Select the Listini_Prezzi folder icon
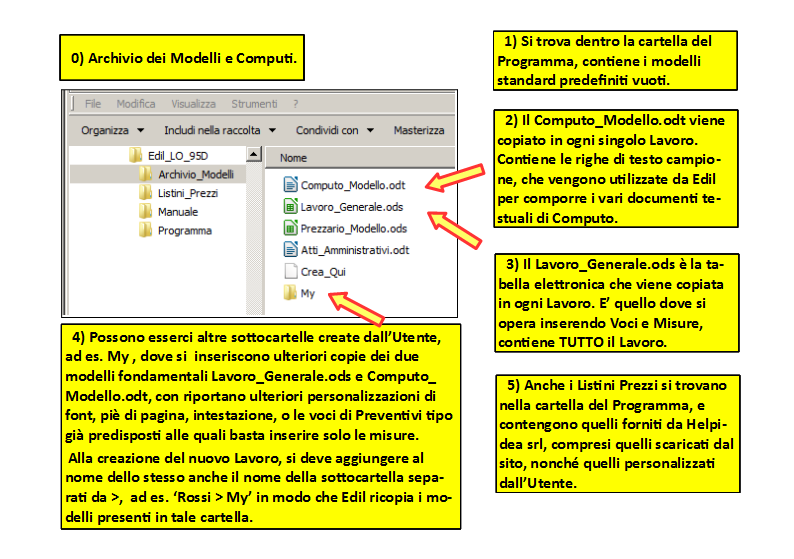The image size is (794, 559). tap(145, 193)
